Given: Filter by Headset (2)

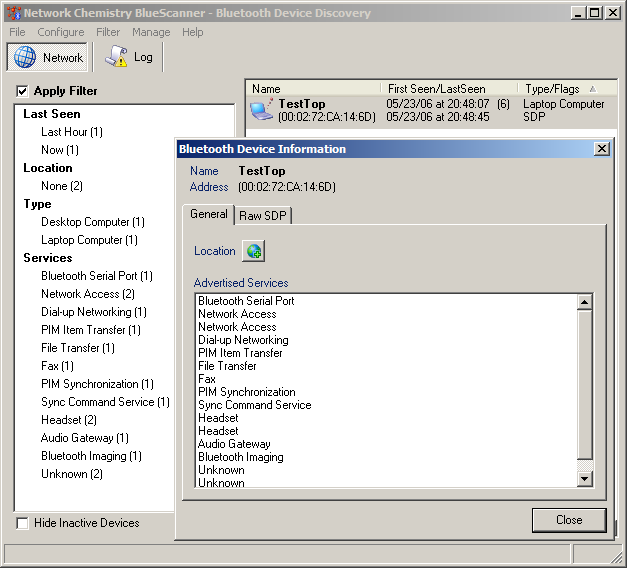Looking at the screenshot, I should [69, 420].
